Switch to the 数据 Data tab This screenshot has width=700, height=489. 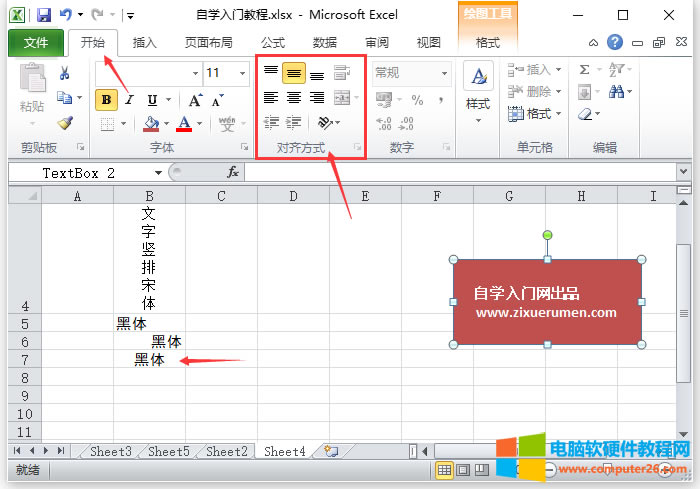click(x=325, y=43)
